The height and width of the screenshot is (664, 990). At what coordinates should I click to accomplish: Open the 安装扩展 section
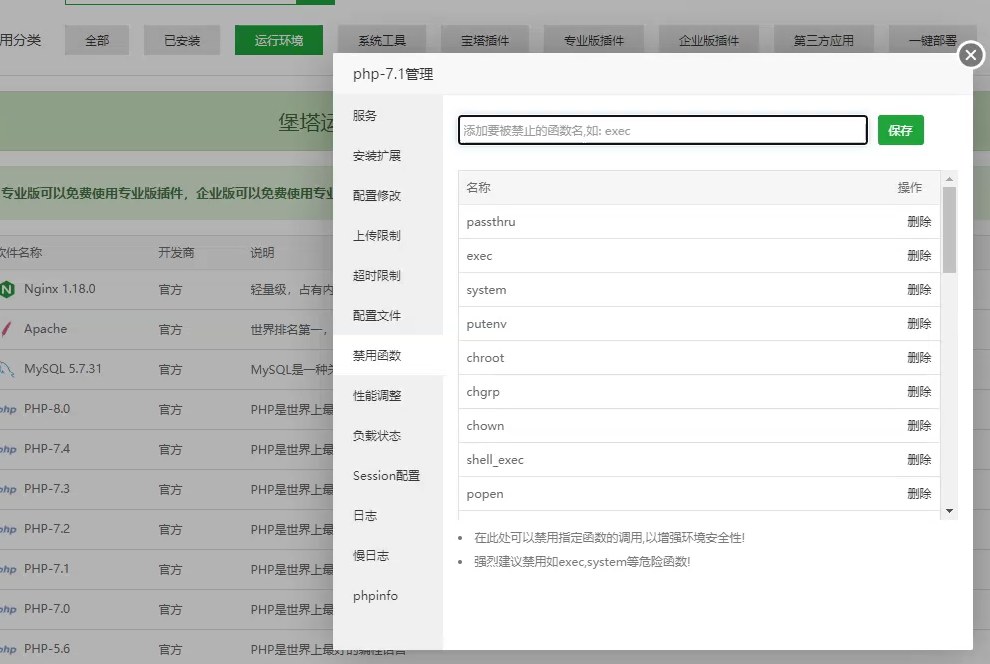pos(388,155)
